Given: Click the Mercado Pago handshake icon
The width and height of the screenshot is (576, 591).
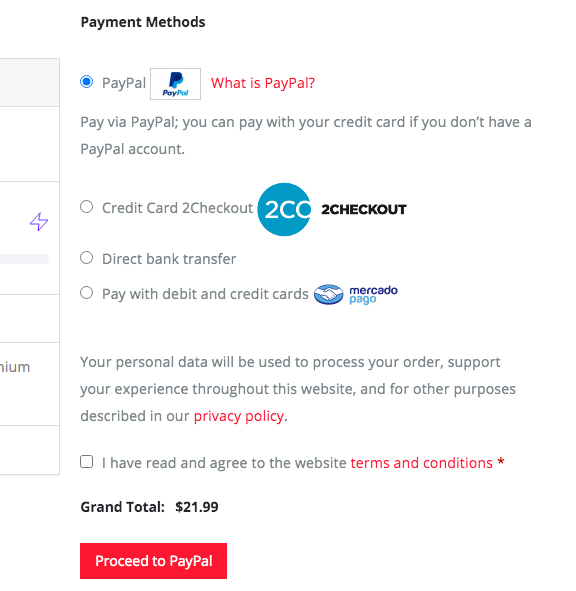Looking at the screenshot, I should tap(328, 294).
